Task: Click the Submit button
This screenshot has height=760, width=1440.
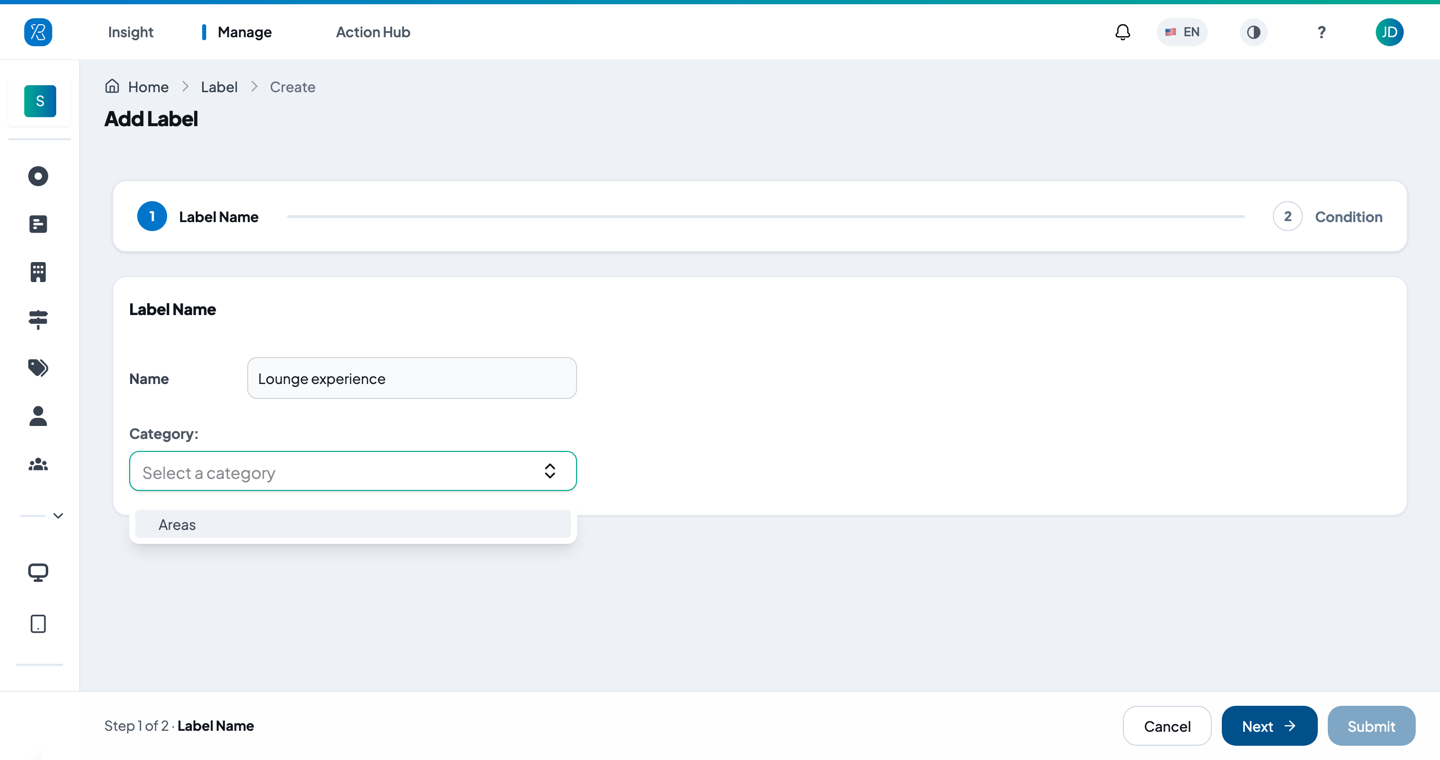Action: [1371, 726]
